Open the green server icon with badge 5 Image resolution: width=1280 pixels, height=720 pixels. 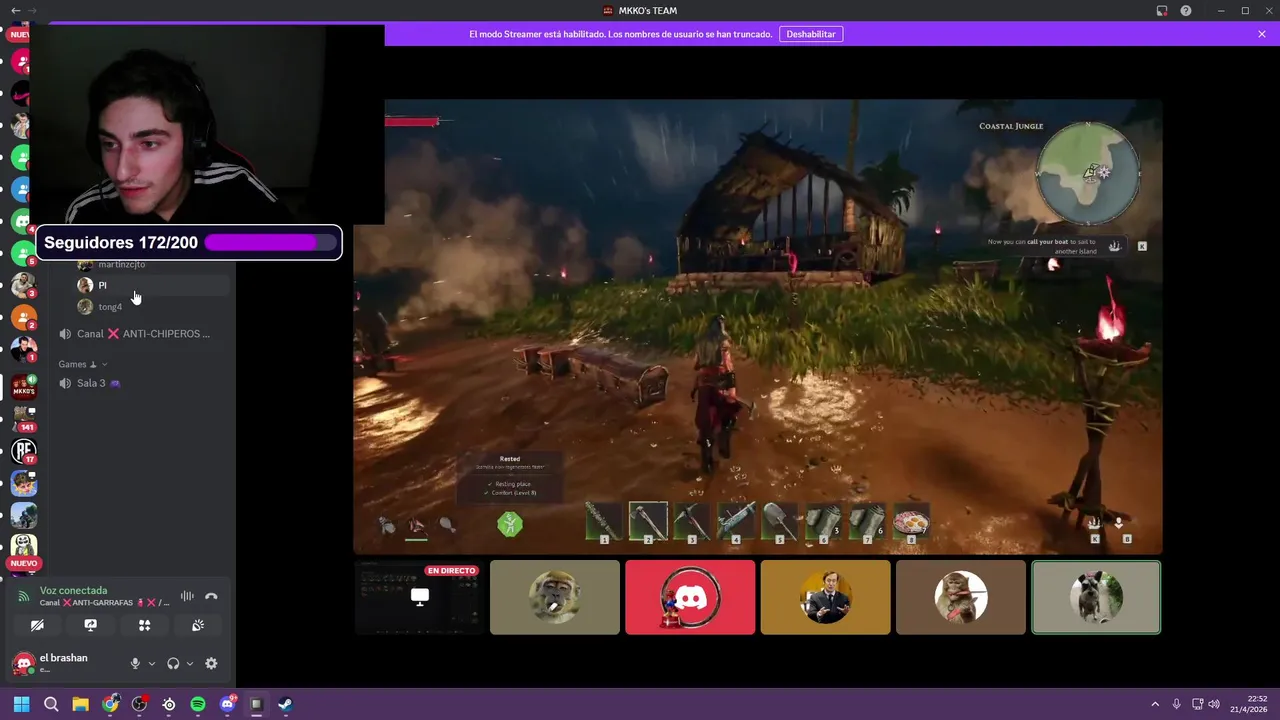pyautogui.click(x=24, y=253)
